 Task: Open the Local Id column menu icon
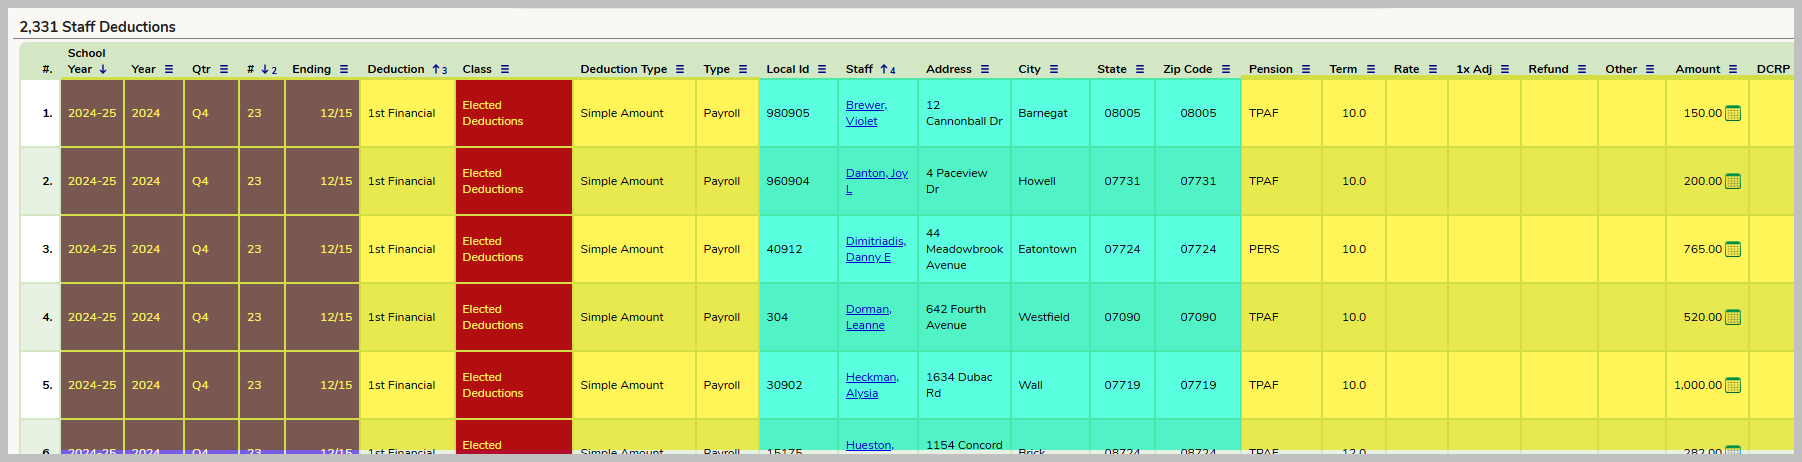pos(822,69)
